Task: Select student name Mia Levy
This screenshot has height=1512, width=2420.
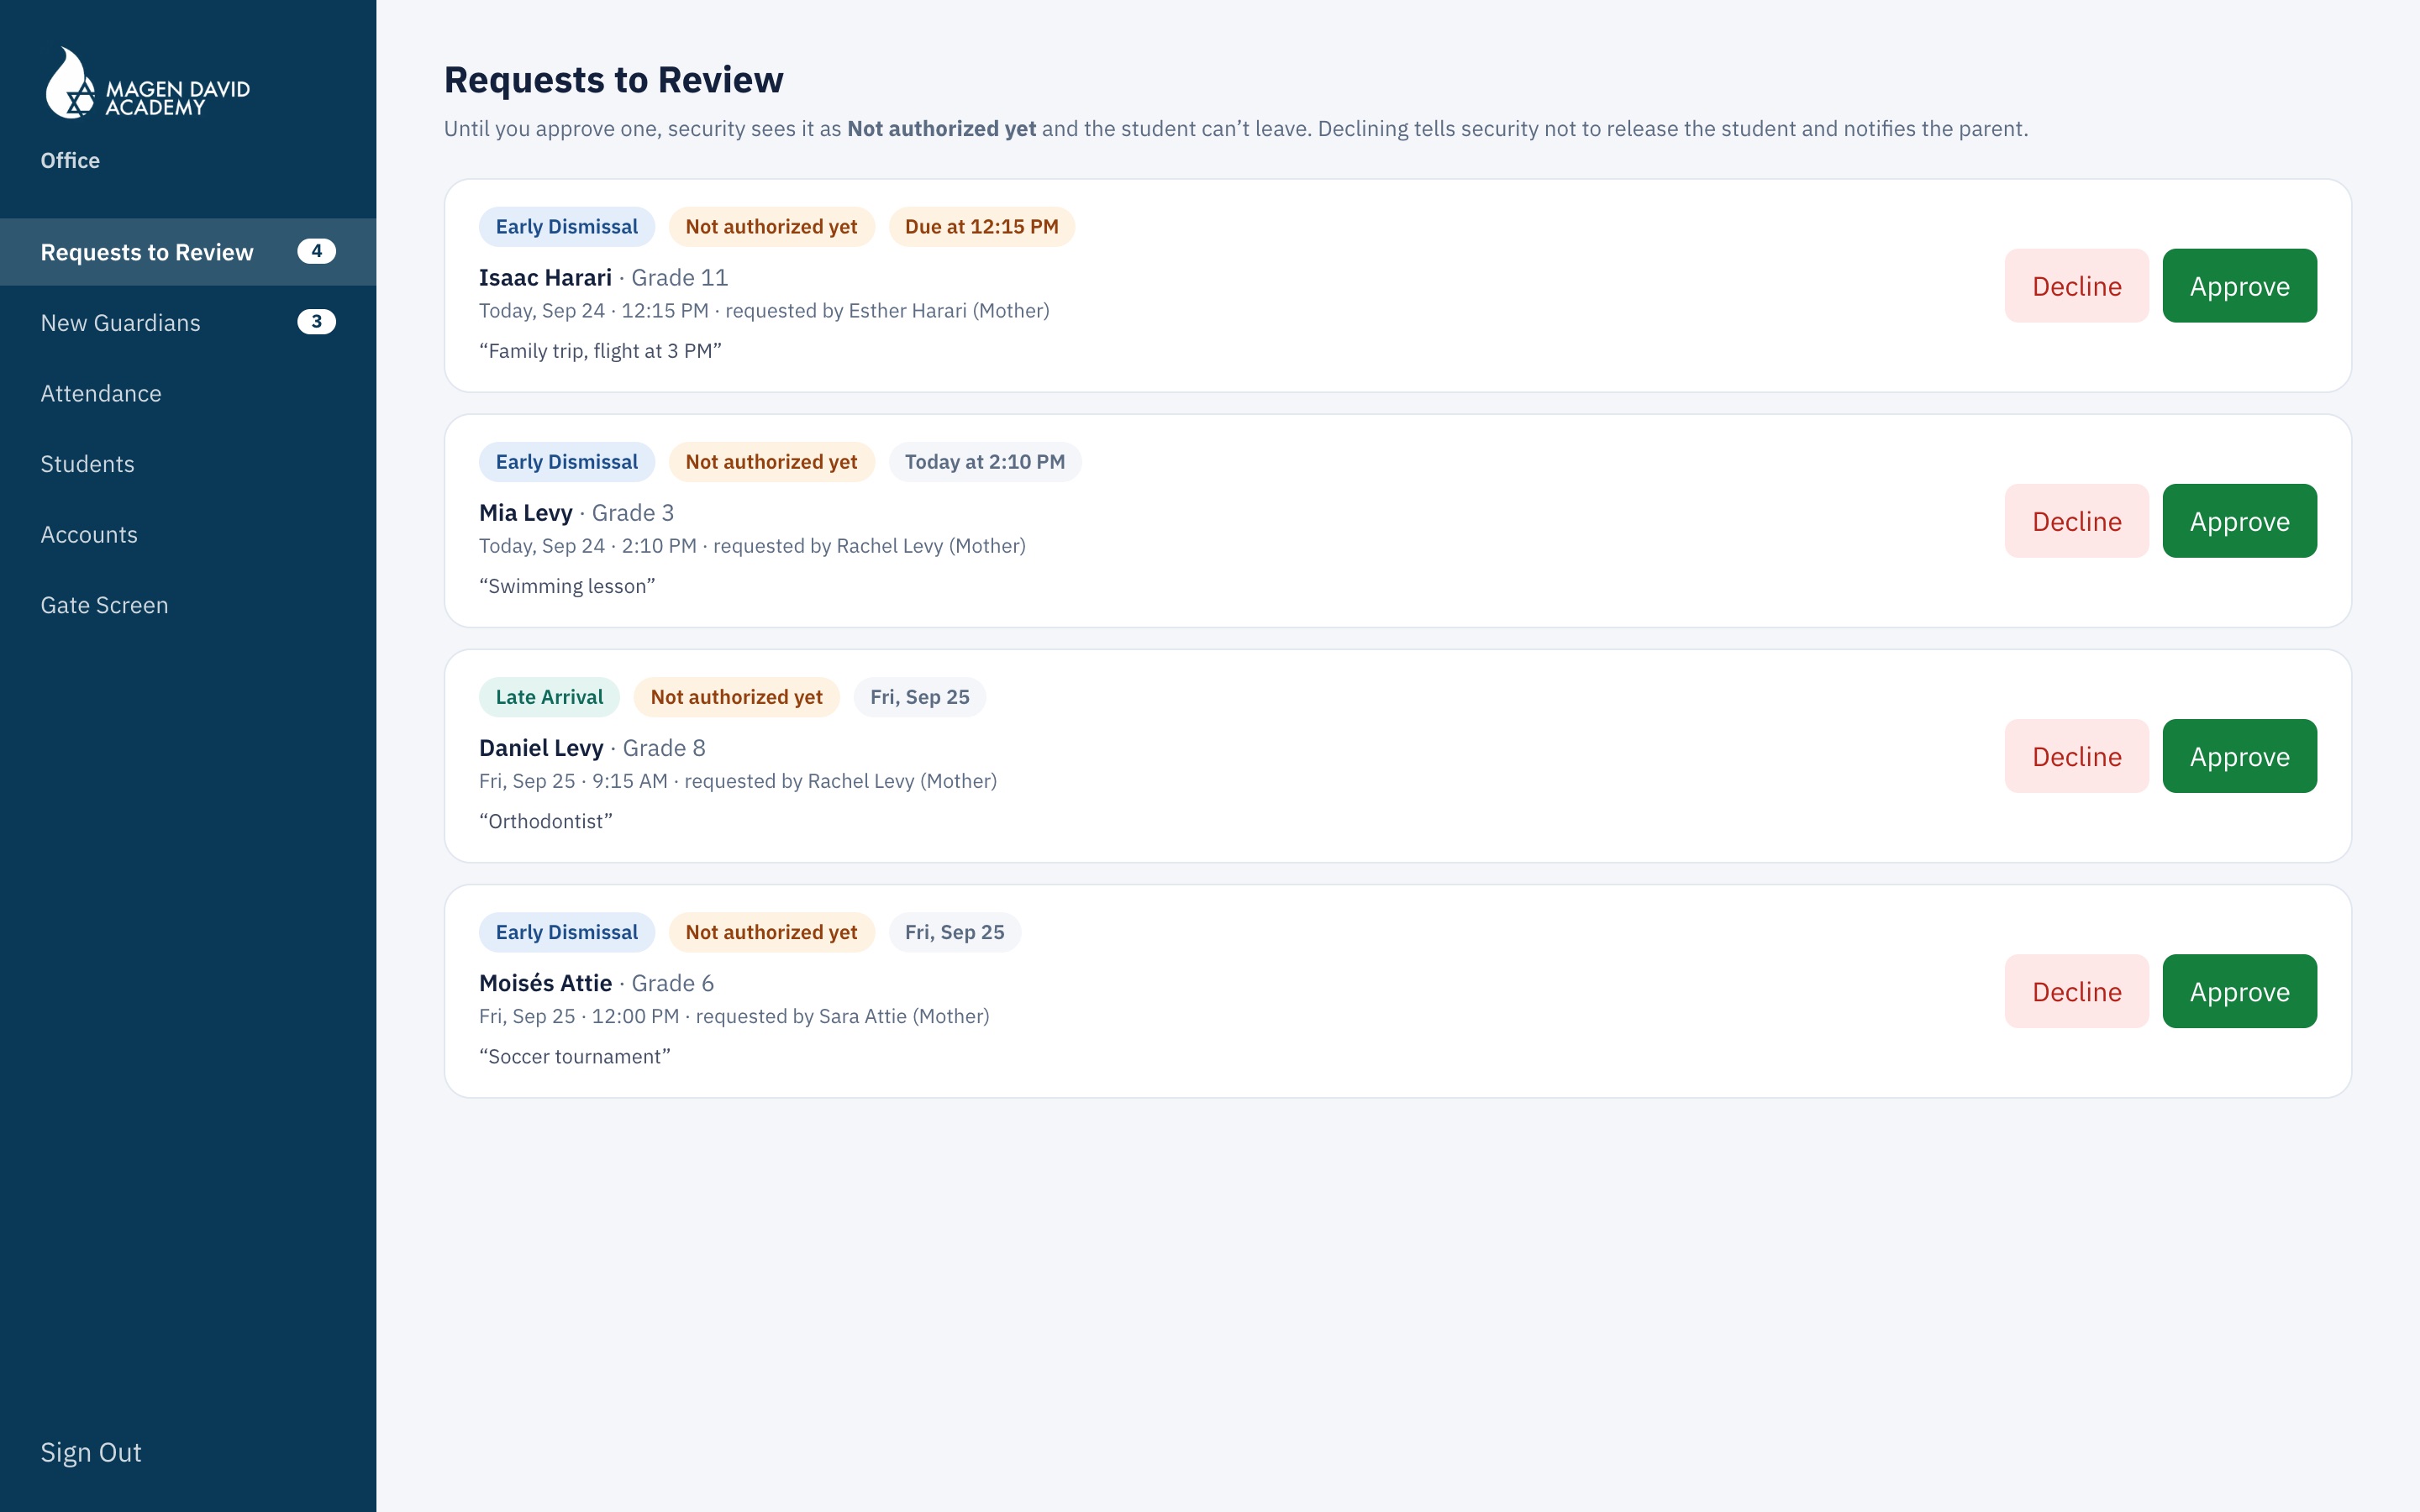Action: click(x=525, y=513)
